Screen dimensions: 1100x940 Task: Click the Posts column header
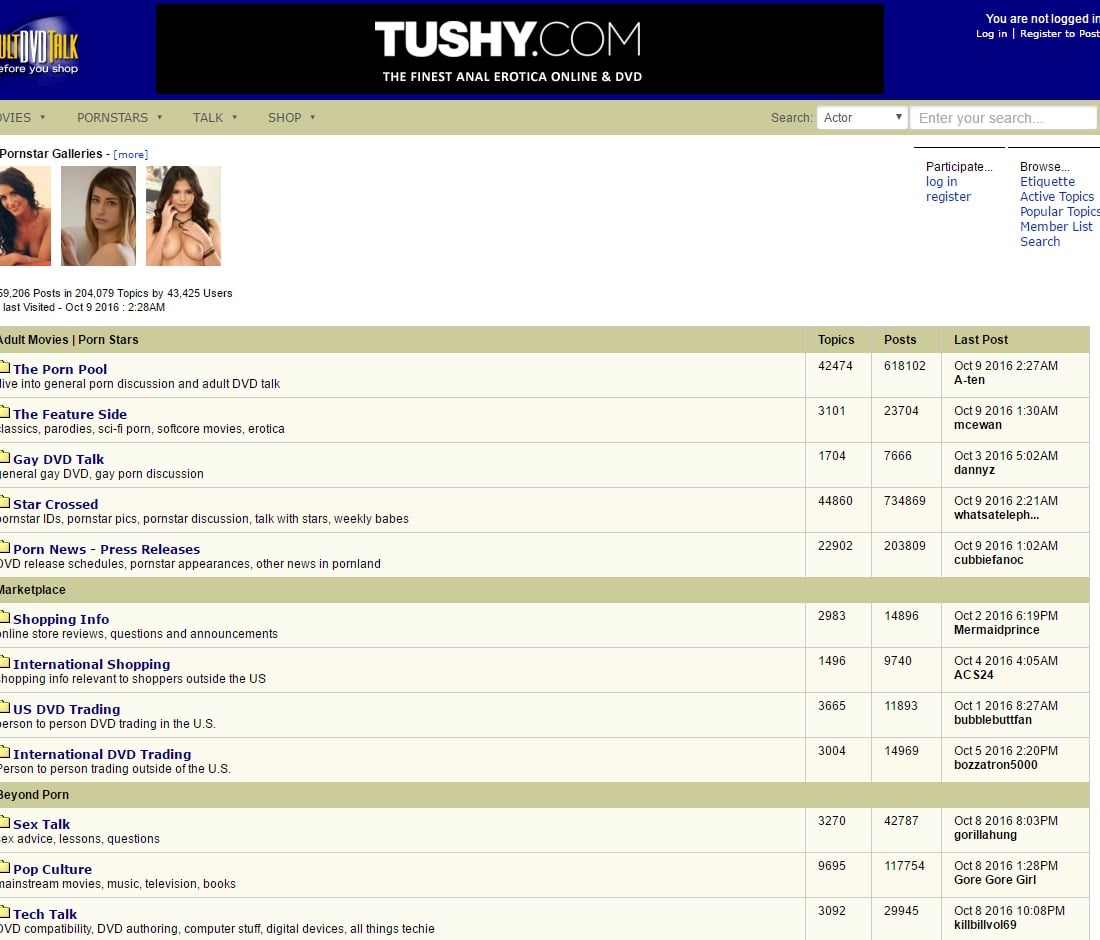pos(900,340)
